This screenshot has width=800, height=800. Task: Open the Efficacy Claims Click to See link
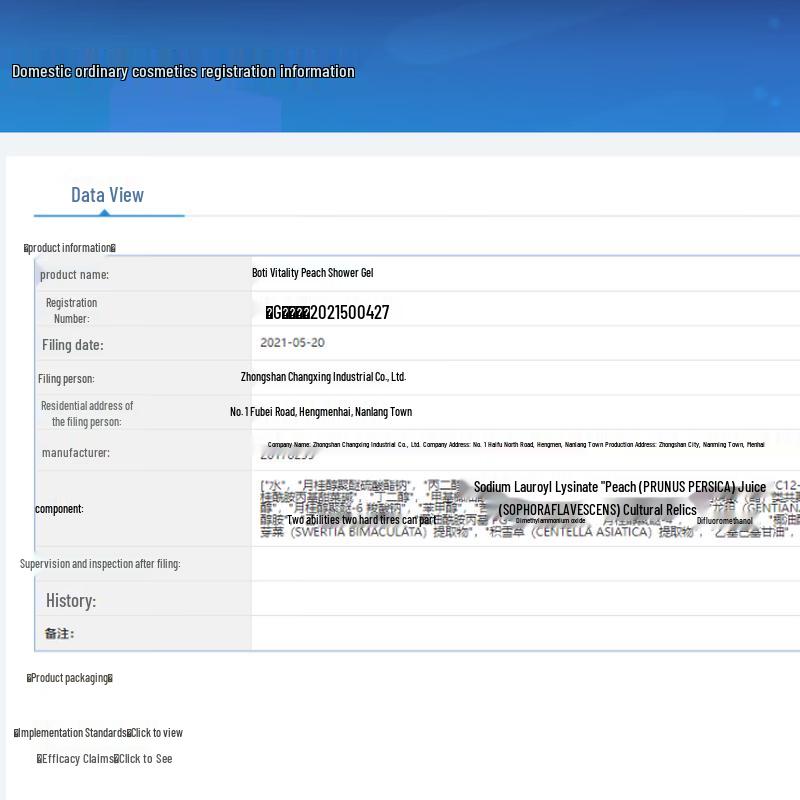tap(105, 759)
